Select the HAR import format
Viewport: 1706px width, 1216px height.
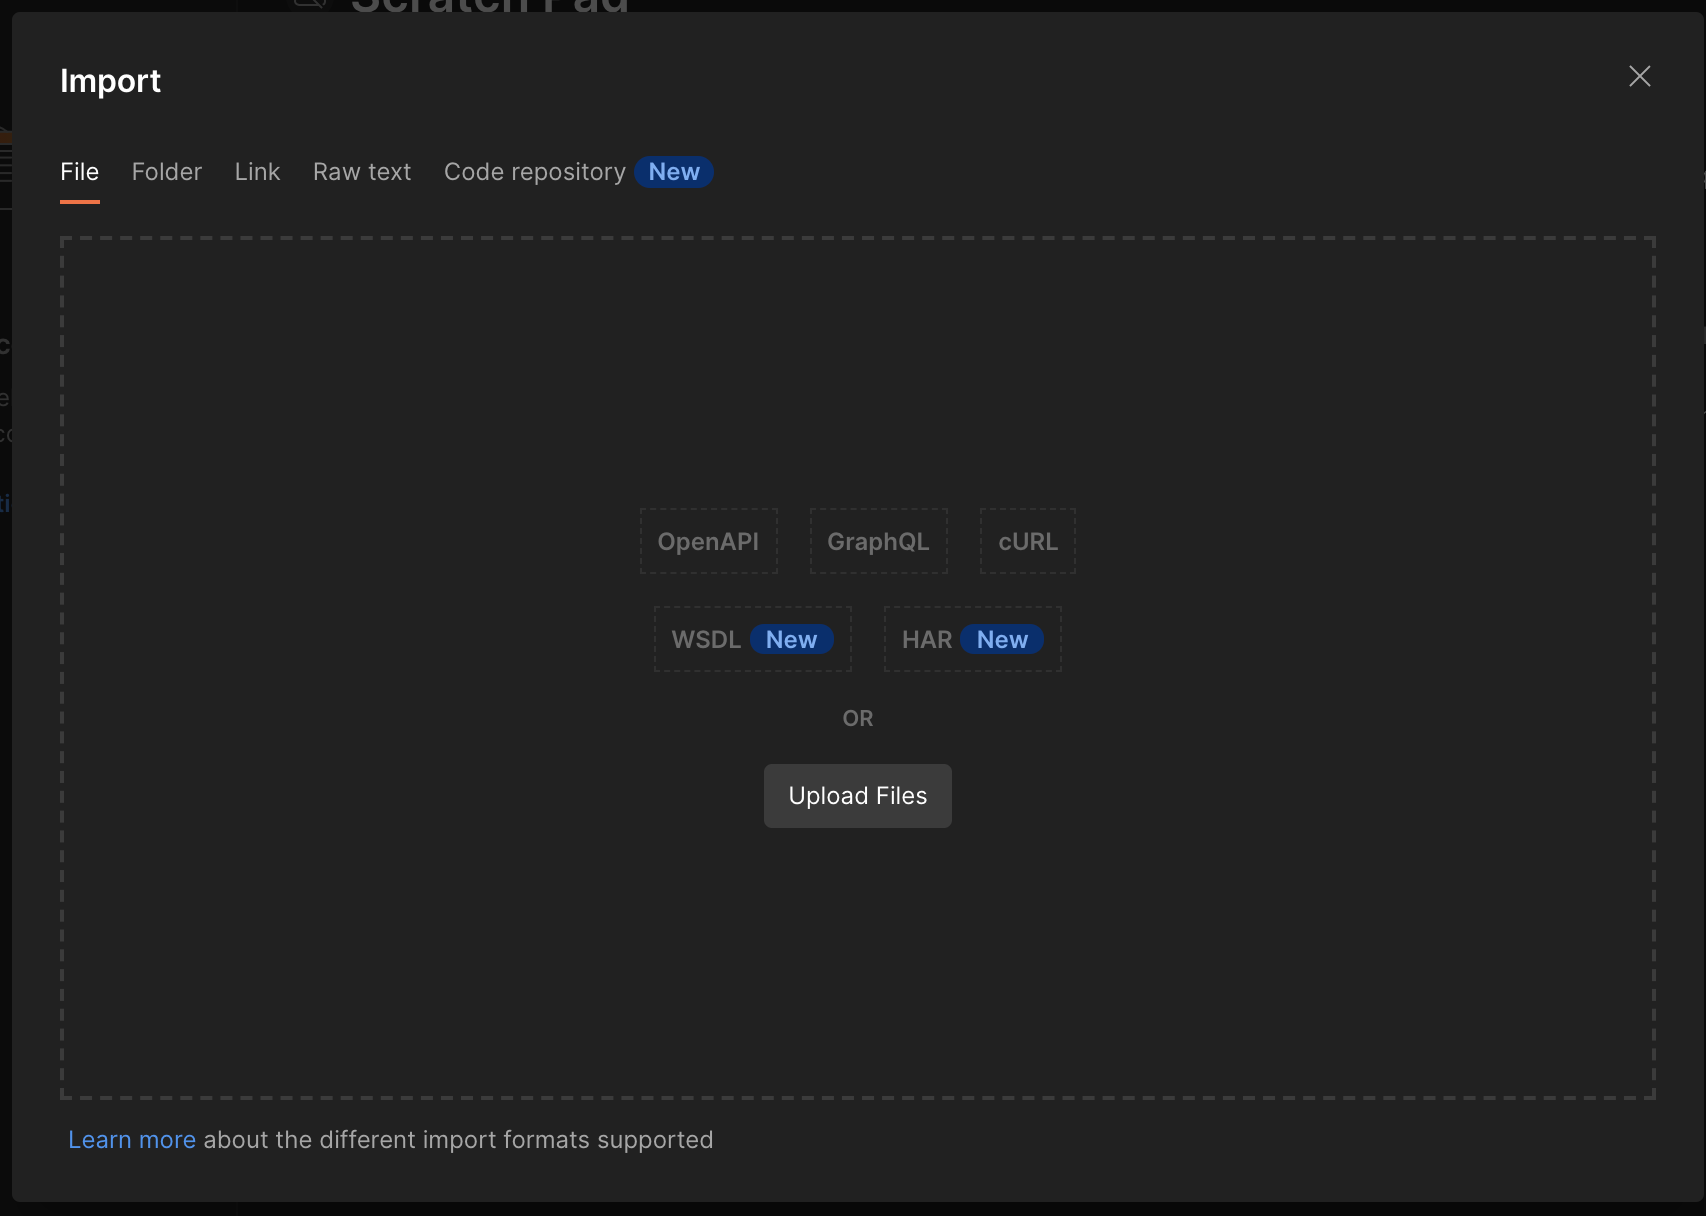[971, 639]
